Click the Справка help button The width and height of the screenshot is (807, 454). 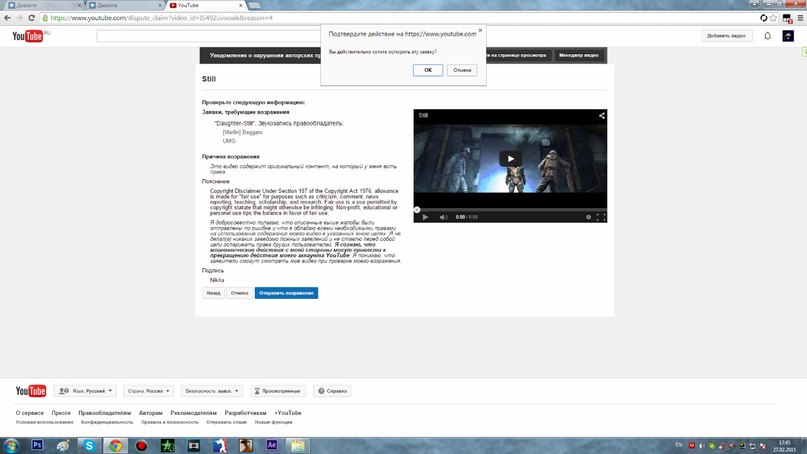[x=332, y=391]
